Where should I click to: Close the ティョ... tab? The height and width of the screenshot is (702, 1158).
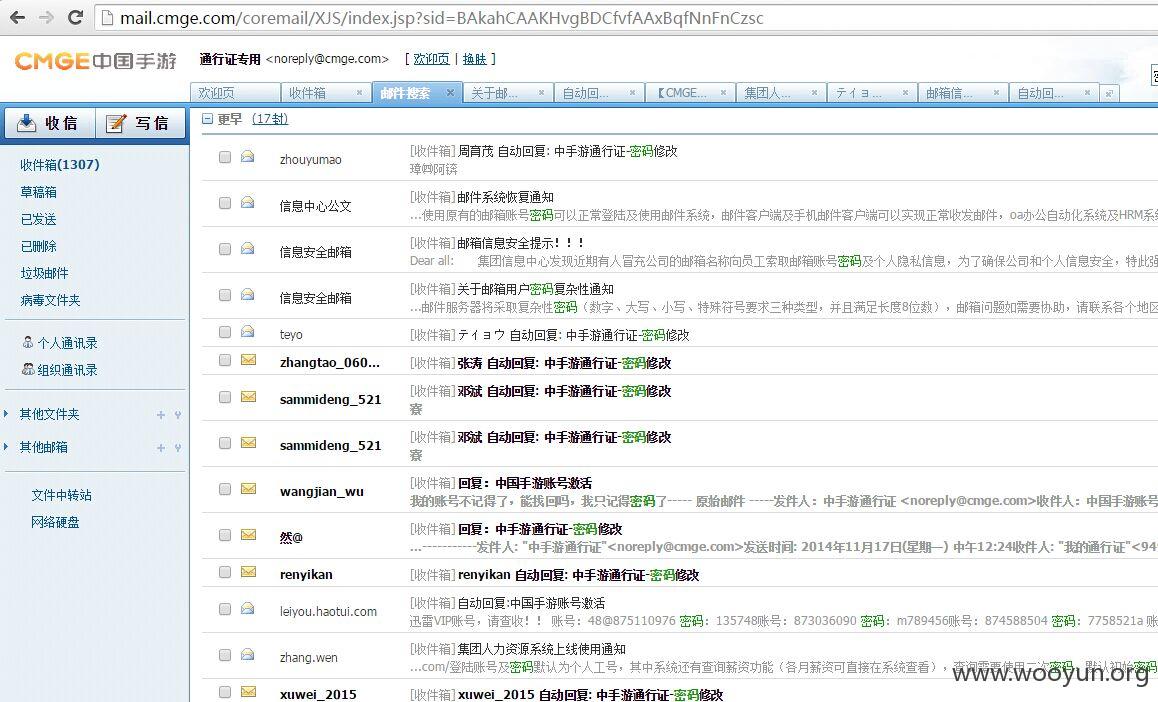coord(905,93)
